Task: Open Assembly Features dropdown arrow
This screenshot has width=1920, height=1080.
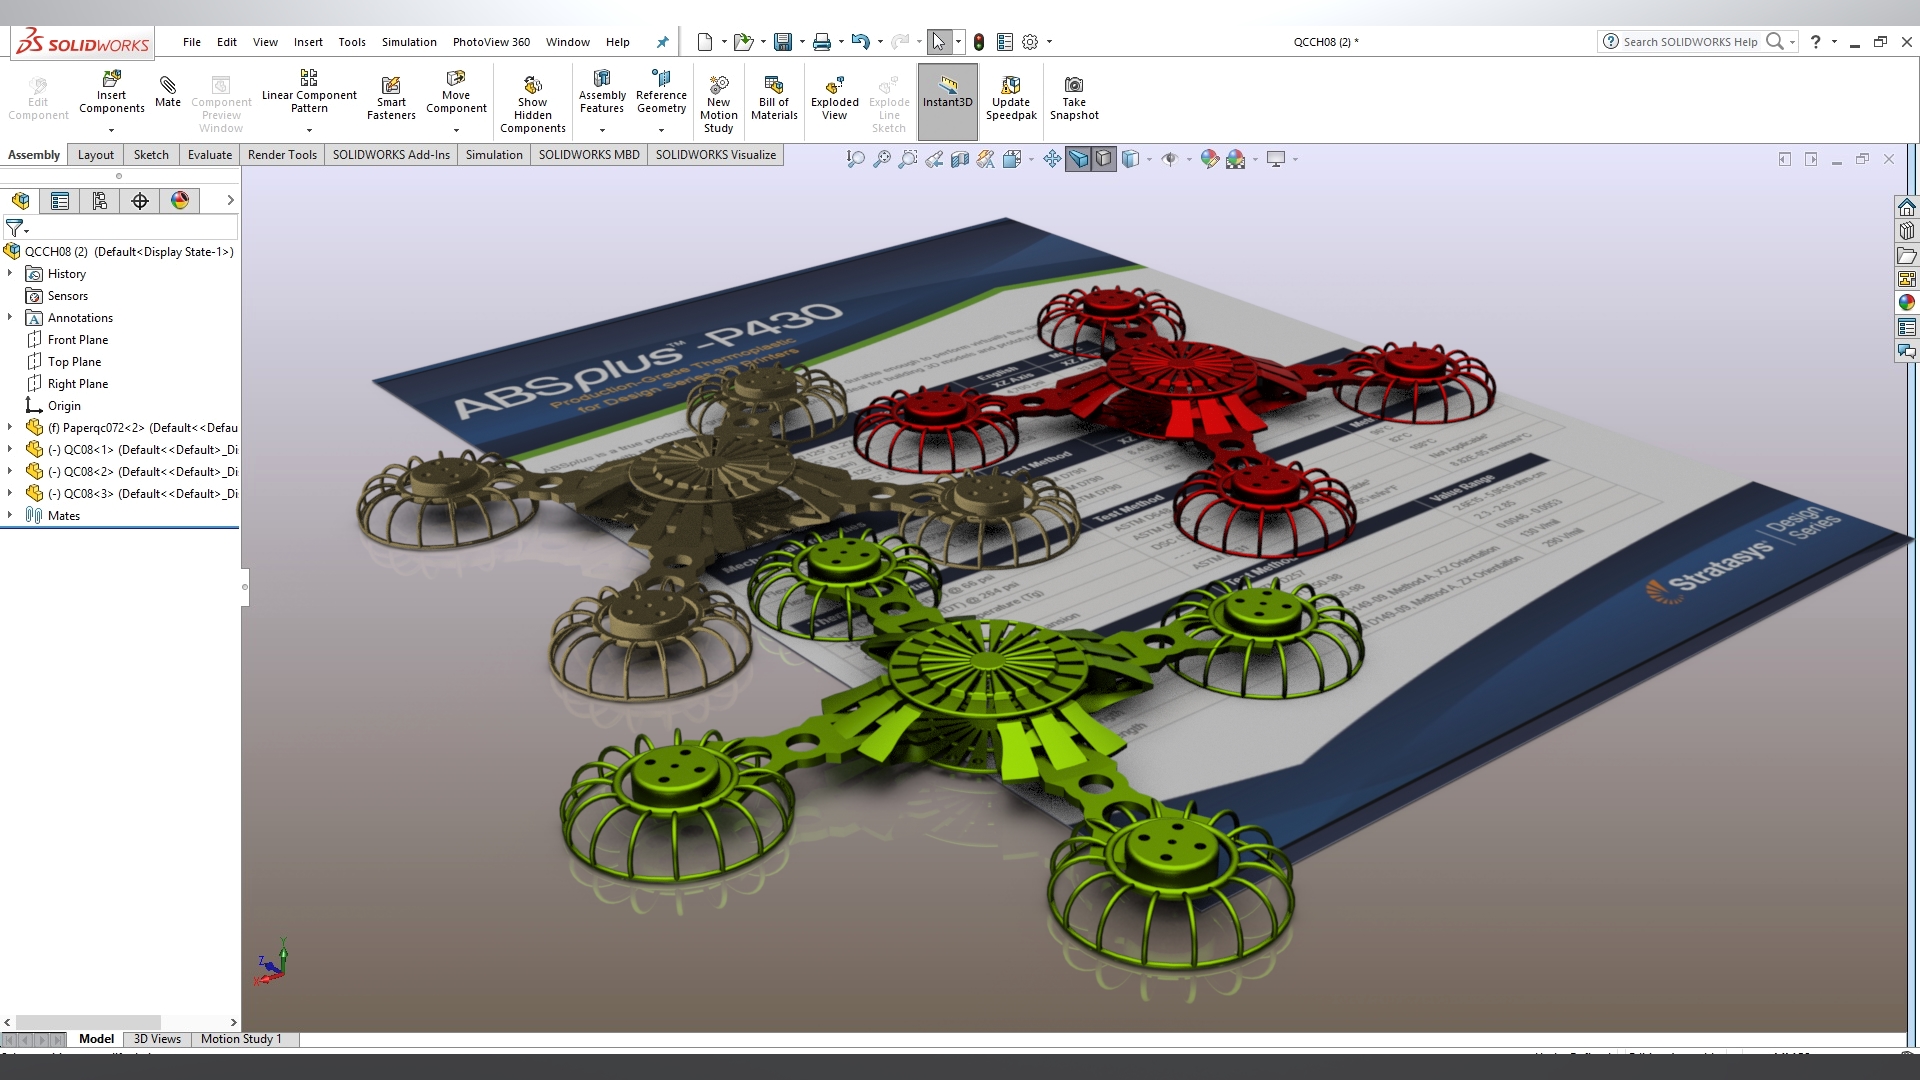Action: tap(602, 130)
